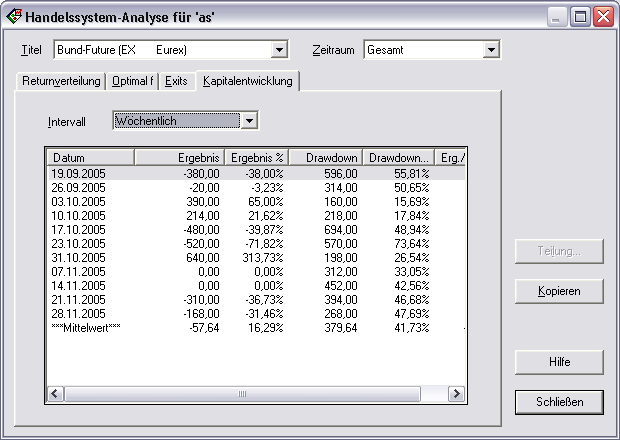
Task: Click the ***Mittelwert*** row label
Action: [x=86, y=328]
